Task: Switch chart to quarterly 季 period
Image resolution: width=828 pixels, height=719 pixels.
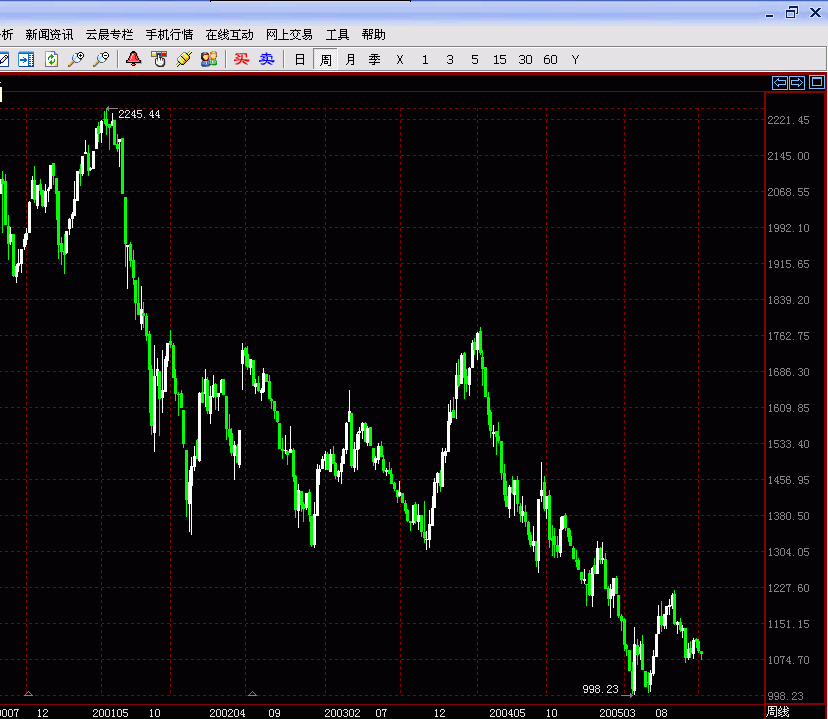Action: (x=374, y=60)
